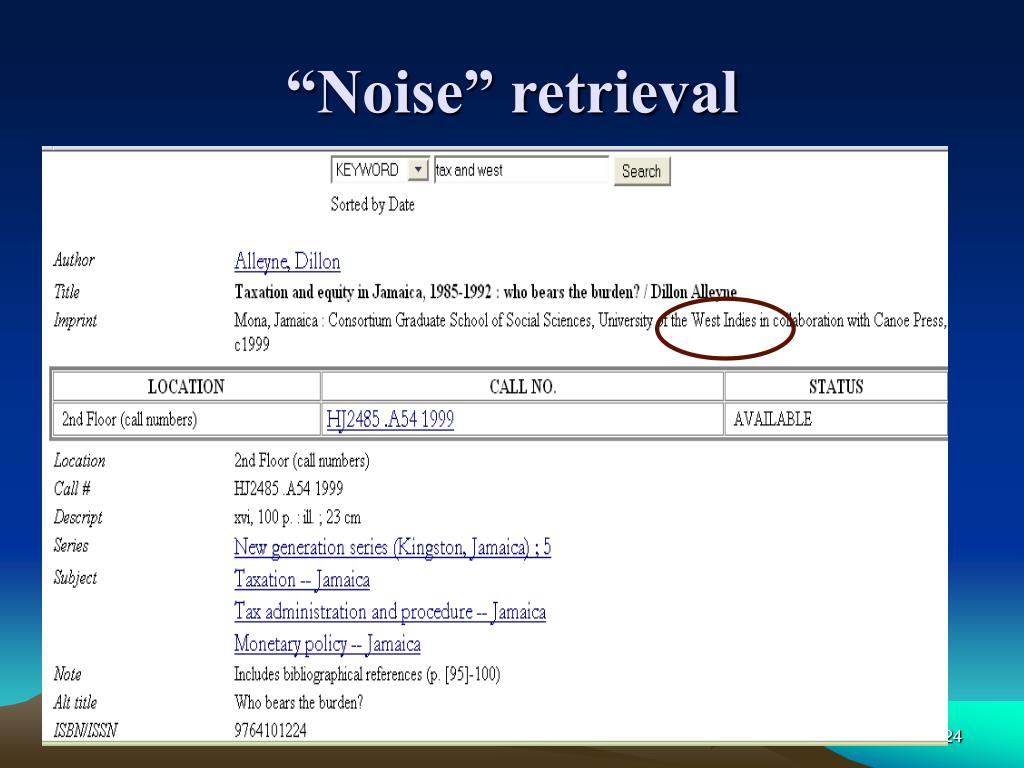Click the slide title "Noise" retrieval
Image resolution: width=1024 pixels, height=768 pixels.
pos(513,91)
